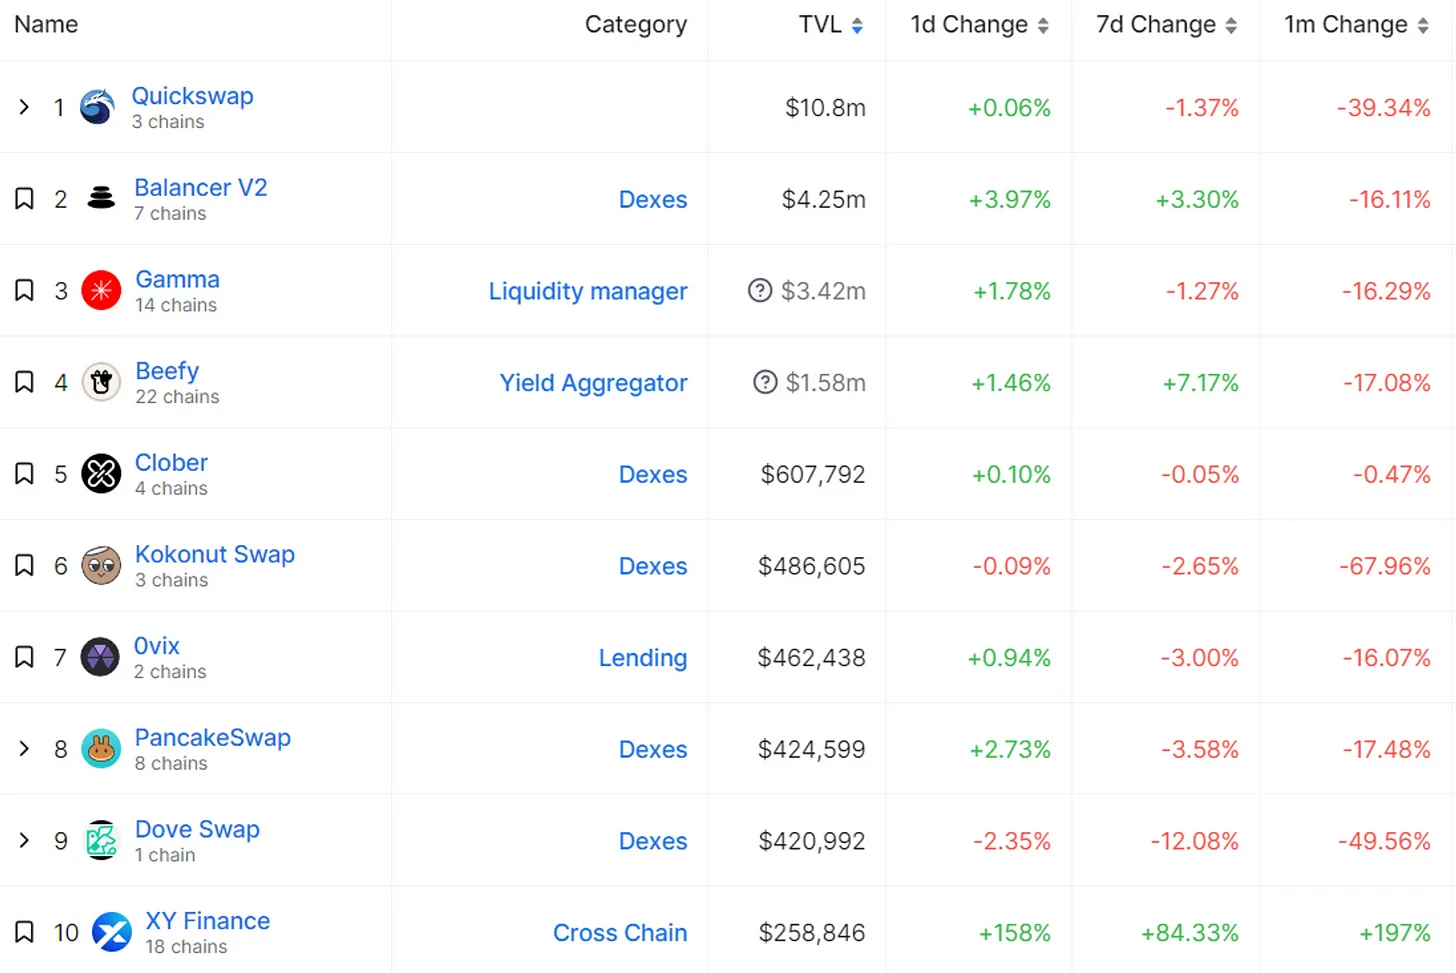Bookmark the Clober protocol
This screenshot has height=973, width=1456.
click(x=24, y=474)
